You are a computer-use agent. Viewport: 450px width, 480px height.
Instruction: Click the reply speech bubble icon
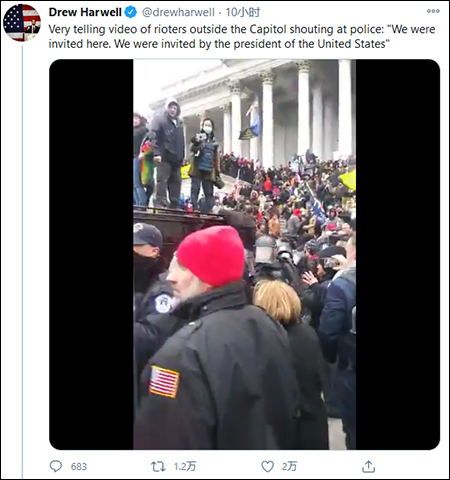click(56, 466)
